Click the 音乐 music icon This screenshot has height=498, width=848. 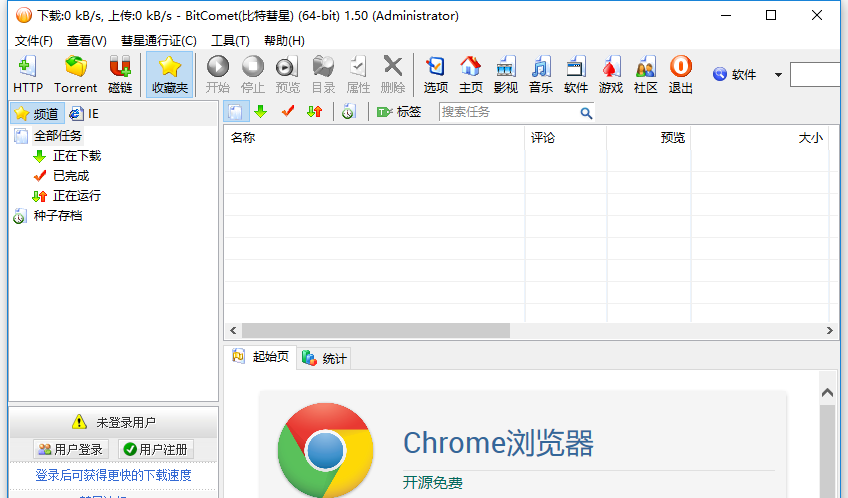(x=541, y=74)
